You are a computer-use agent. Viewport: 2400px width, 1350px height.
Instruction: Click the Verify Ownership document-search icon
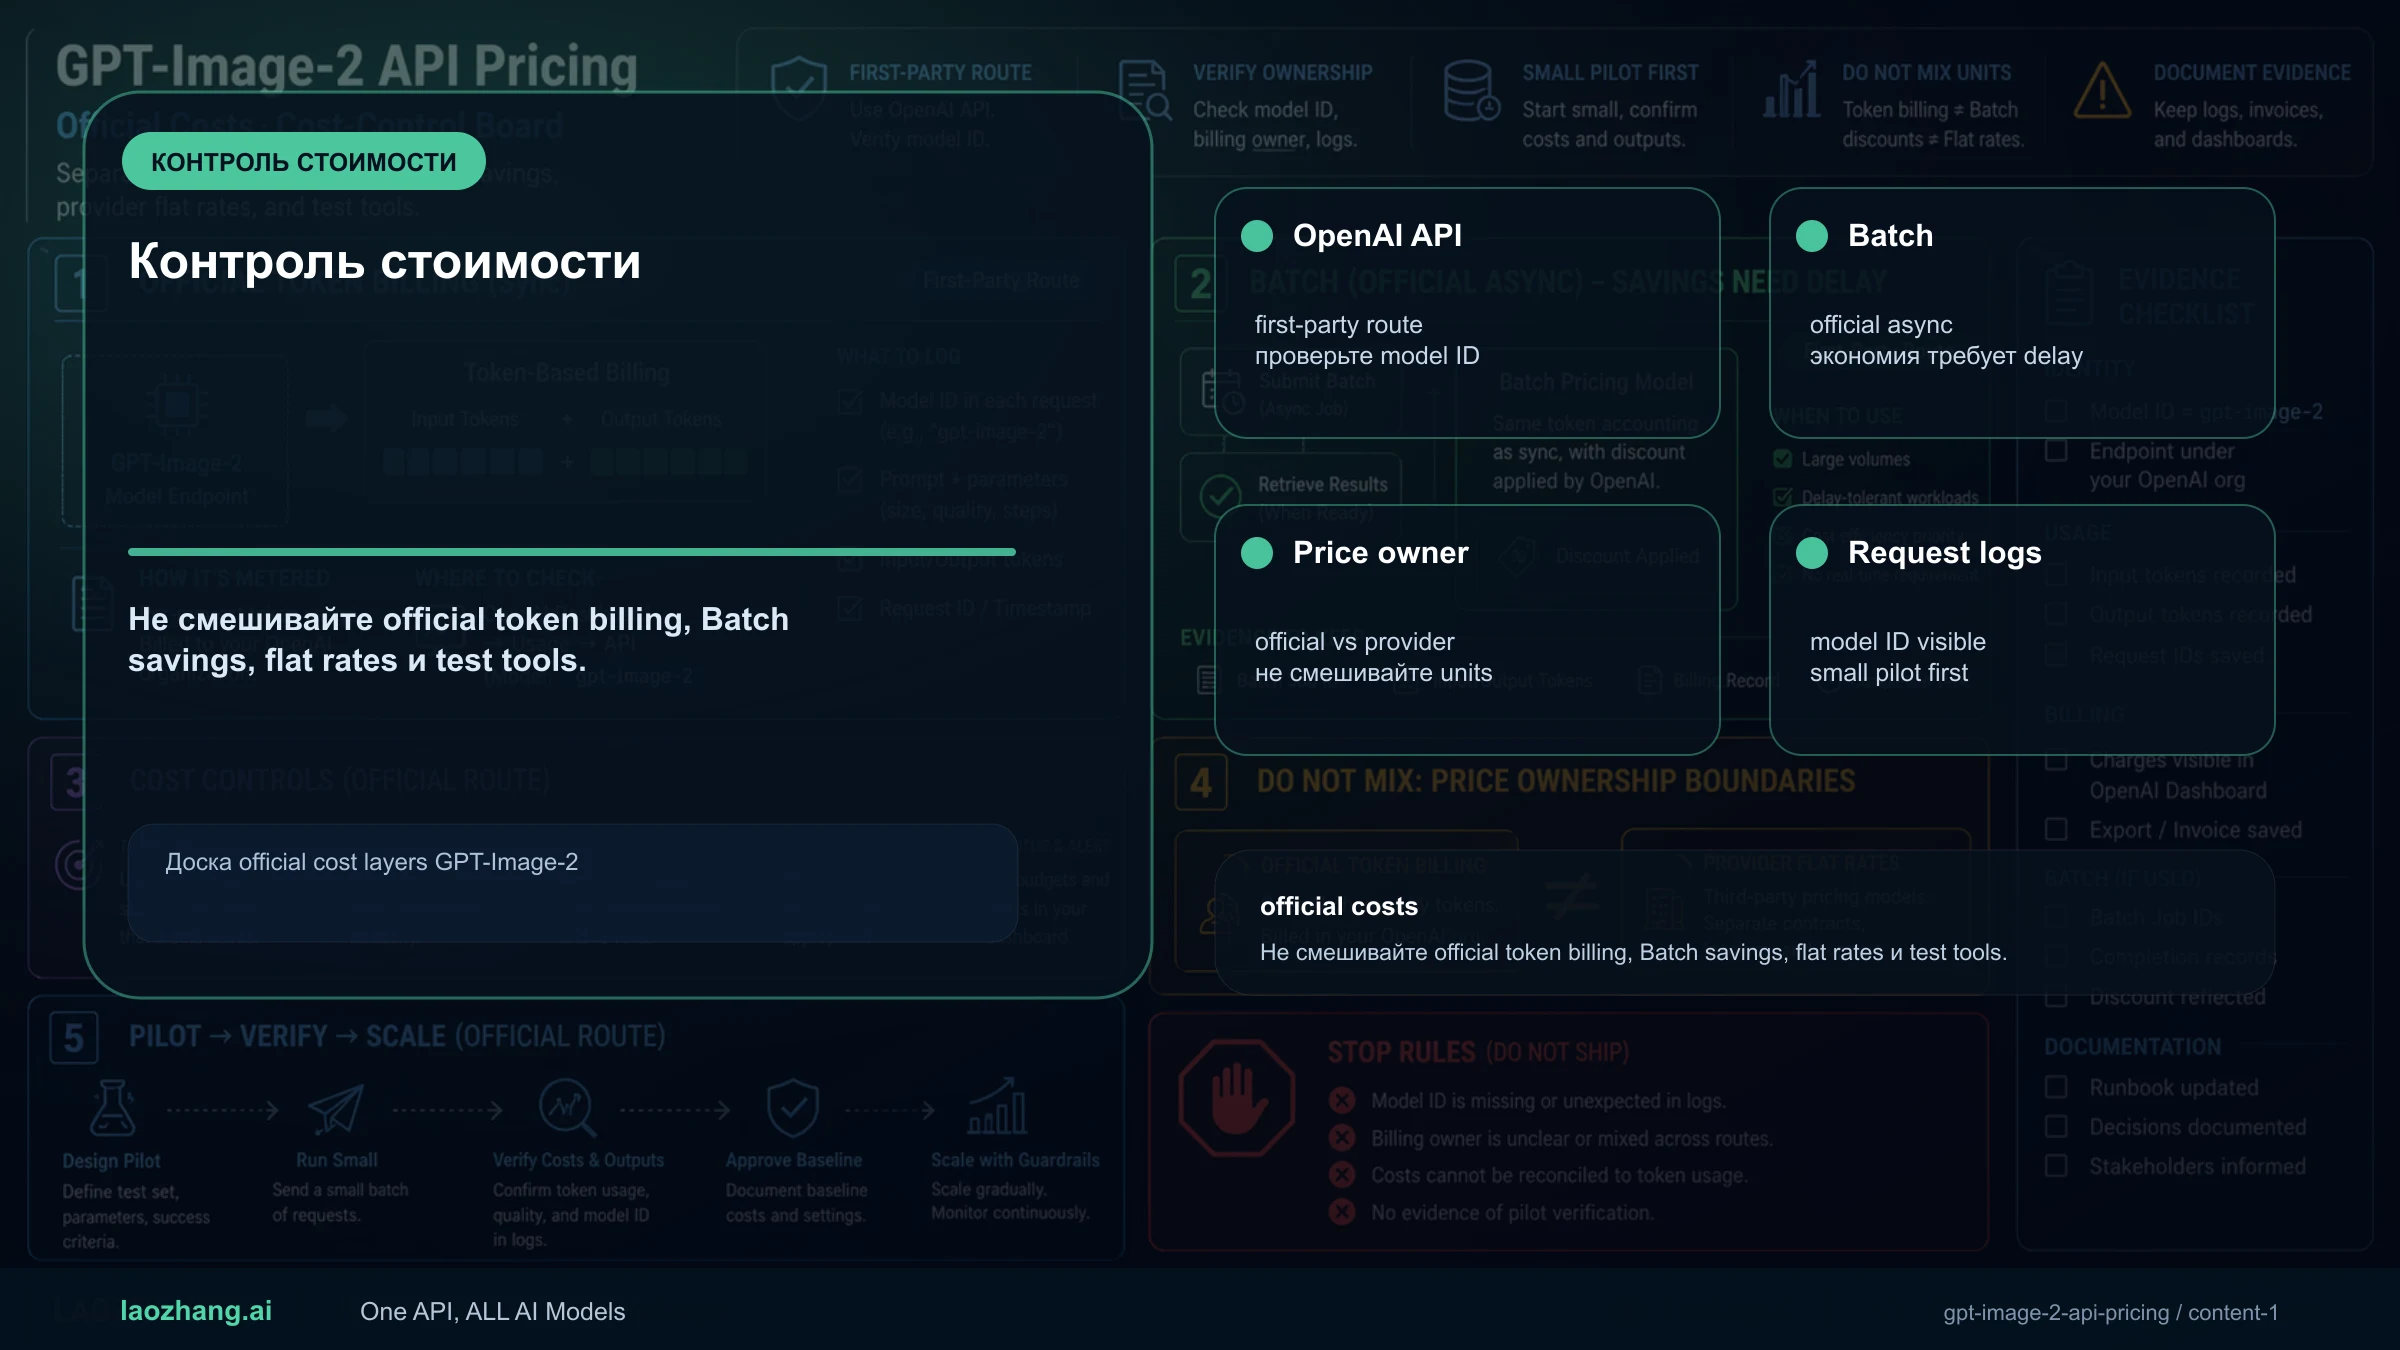click(x=1145, y=90)
